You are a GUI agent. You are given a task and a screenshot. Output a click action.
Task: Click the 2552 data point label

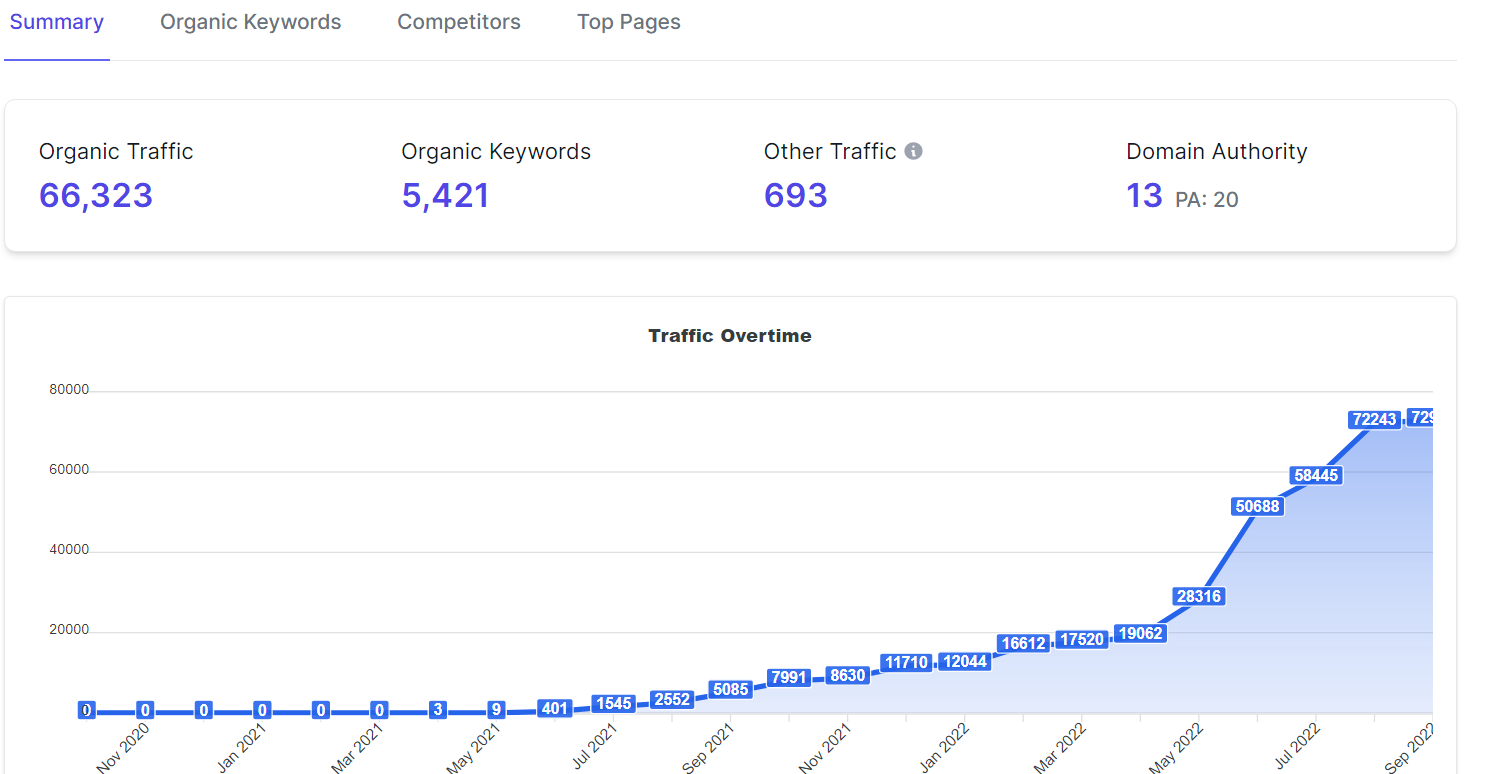click(672, 700)
